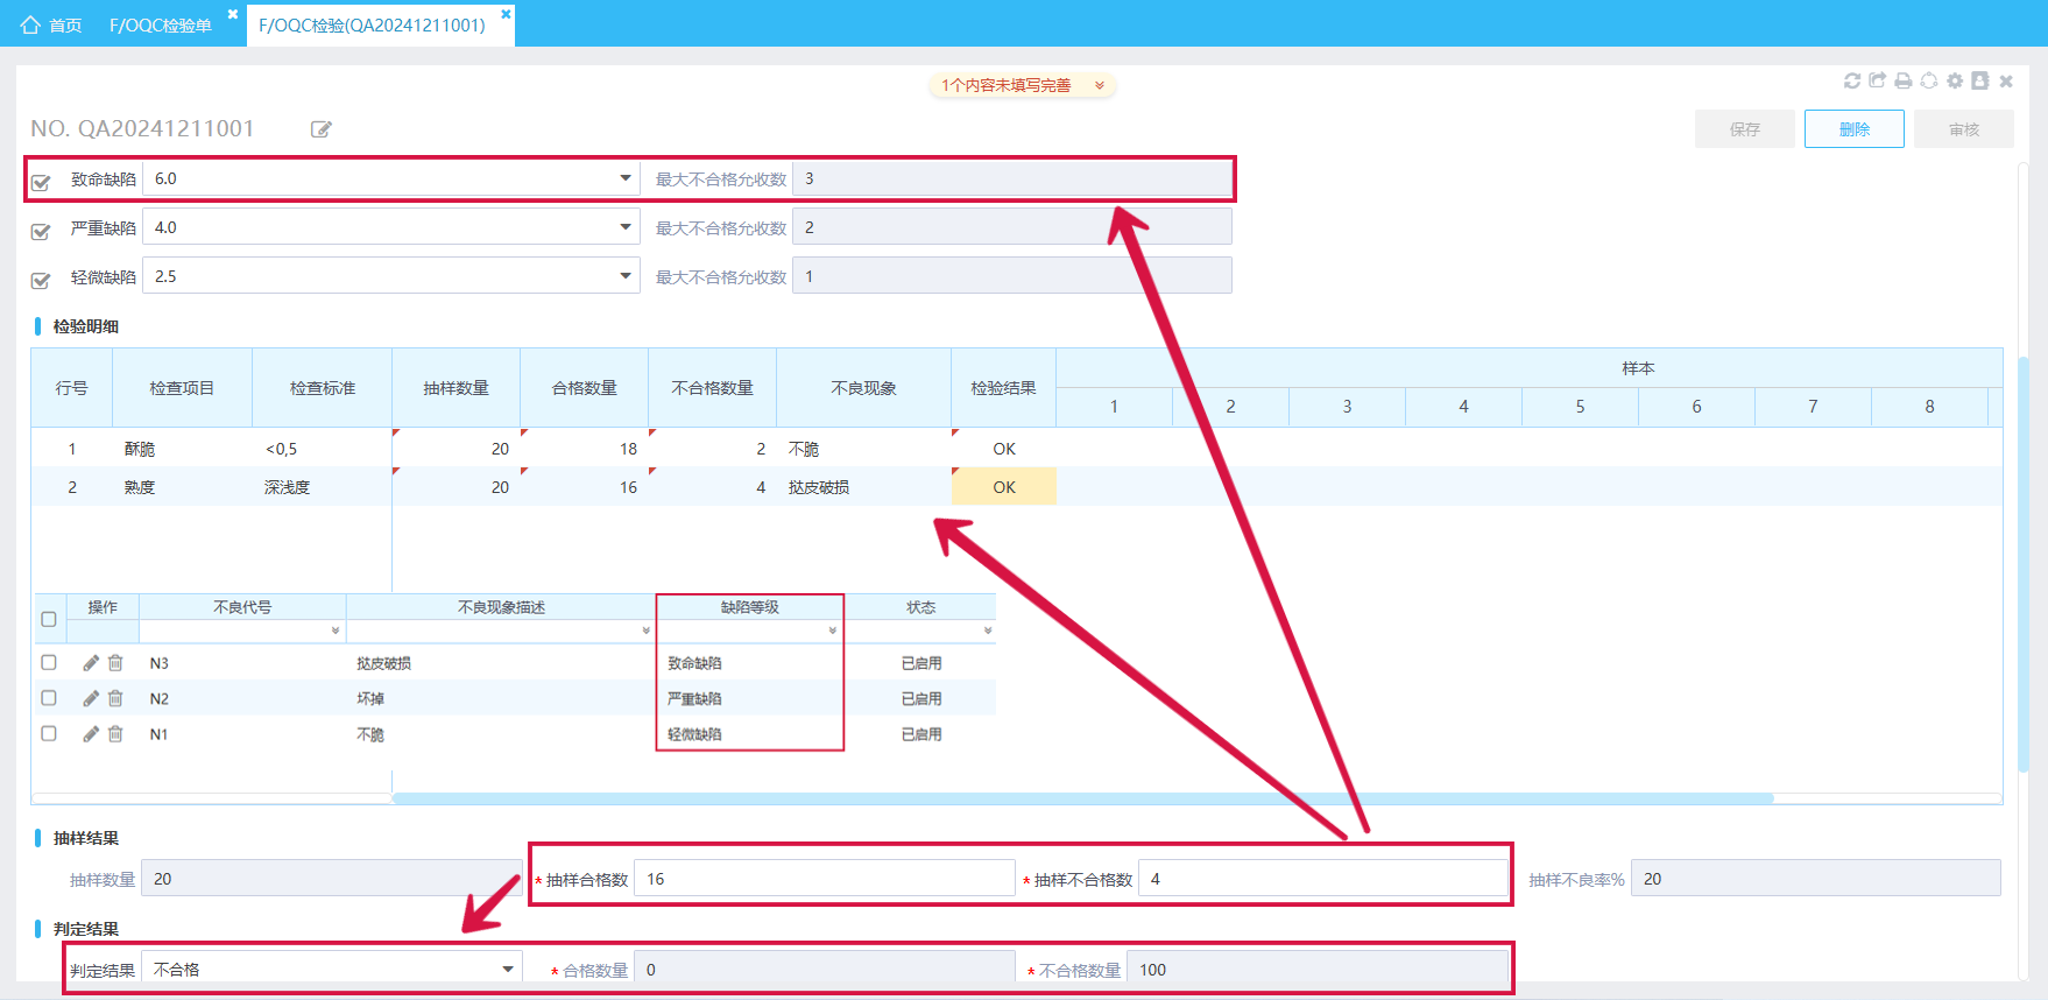This screenshot has height=1000, width=2048.
Task: Open the settings gear icon
Action: 1955,81
